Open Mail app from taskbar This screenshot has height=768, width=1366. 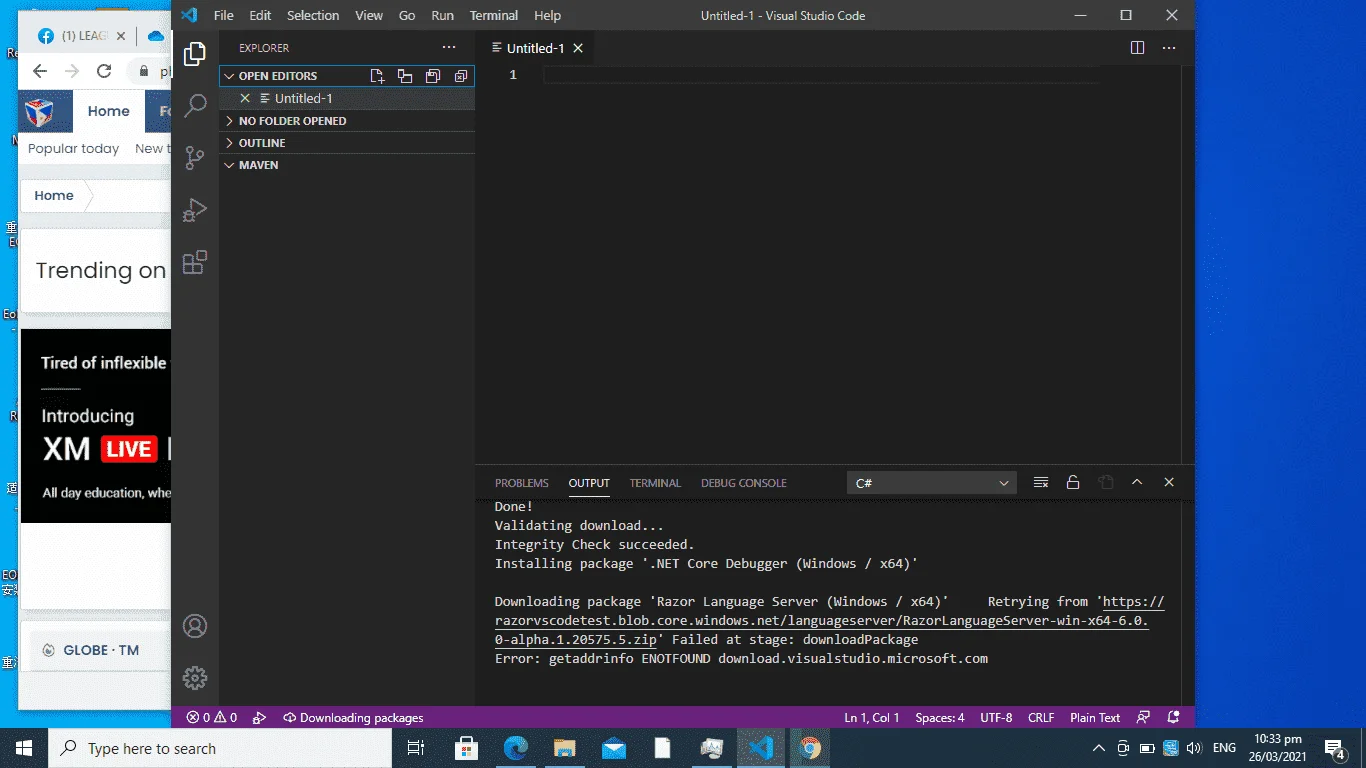(x=613, y=748)
